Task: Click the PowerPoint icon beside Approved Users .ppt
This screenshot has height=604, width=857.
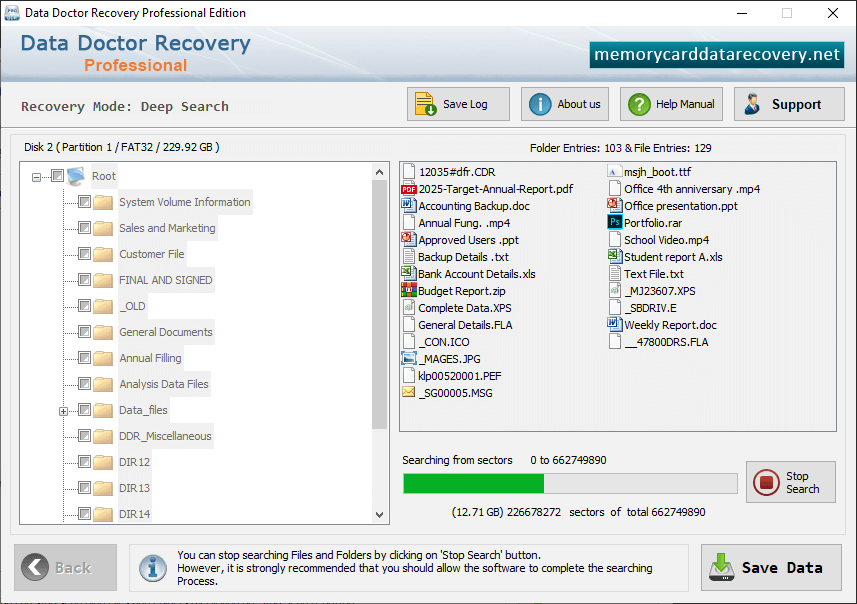Action: click(408, 239)
